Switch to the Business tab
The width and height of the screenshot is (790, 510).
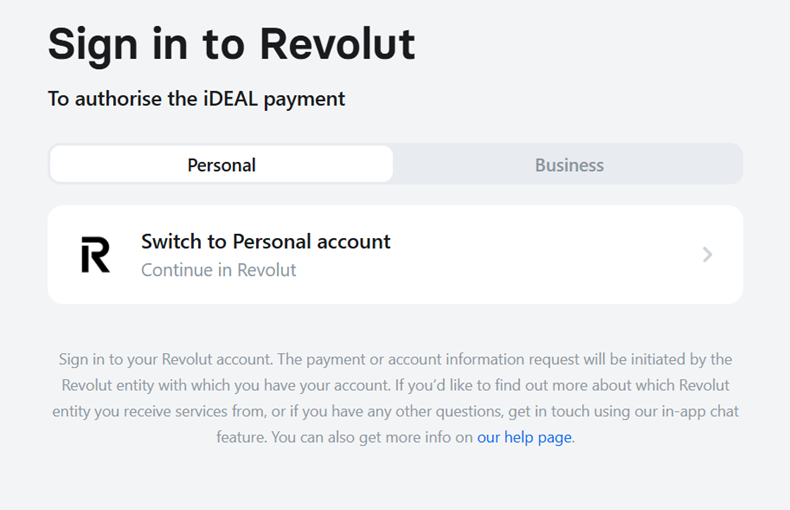(x=569, y=165)
